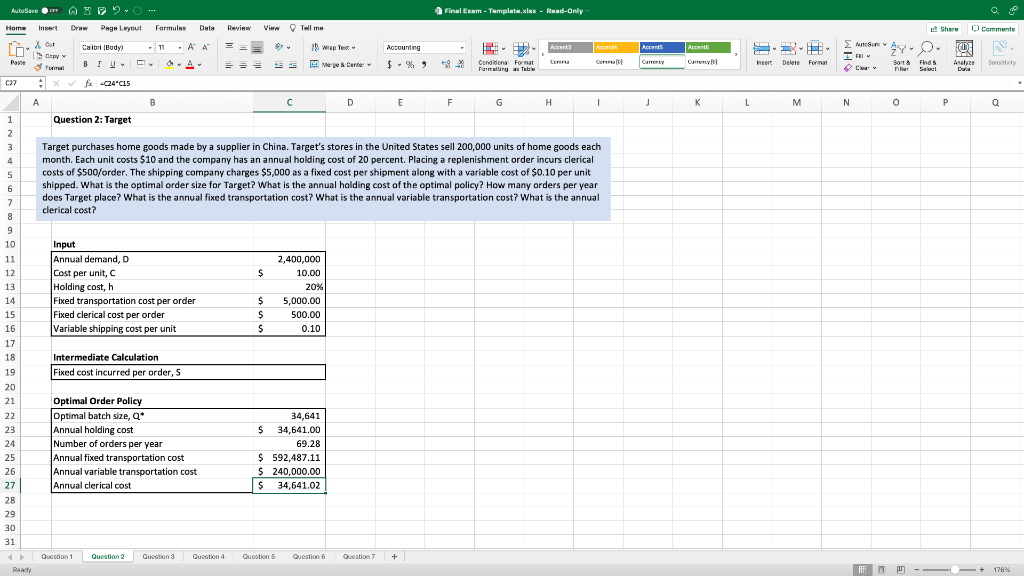The image size is (1024, 576).
Task: Toggle bold formatting
Action: click(85, 62)
